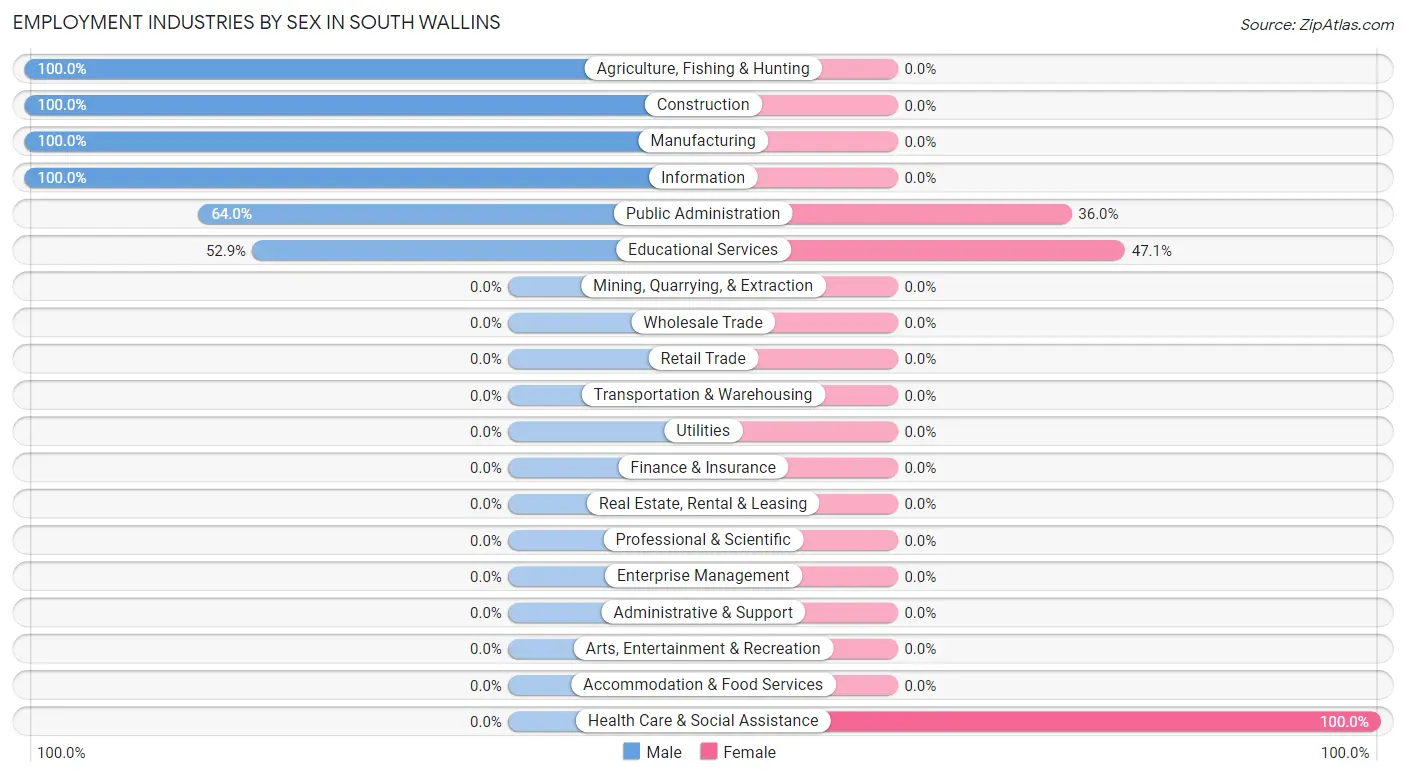
Task: Select the Enterprise Management label
Action: (x=703, y=576)
